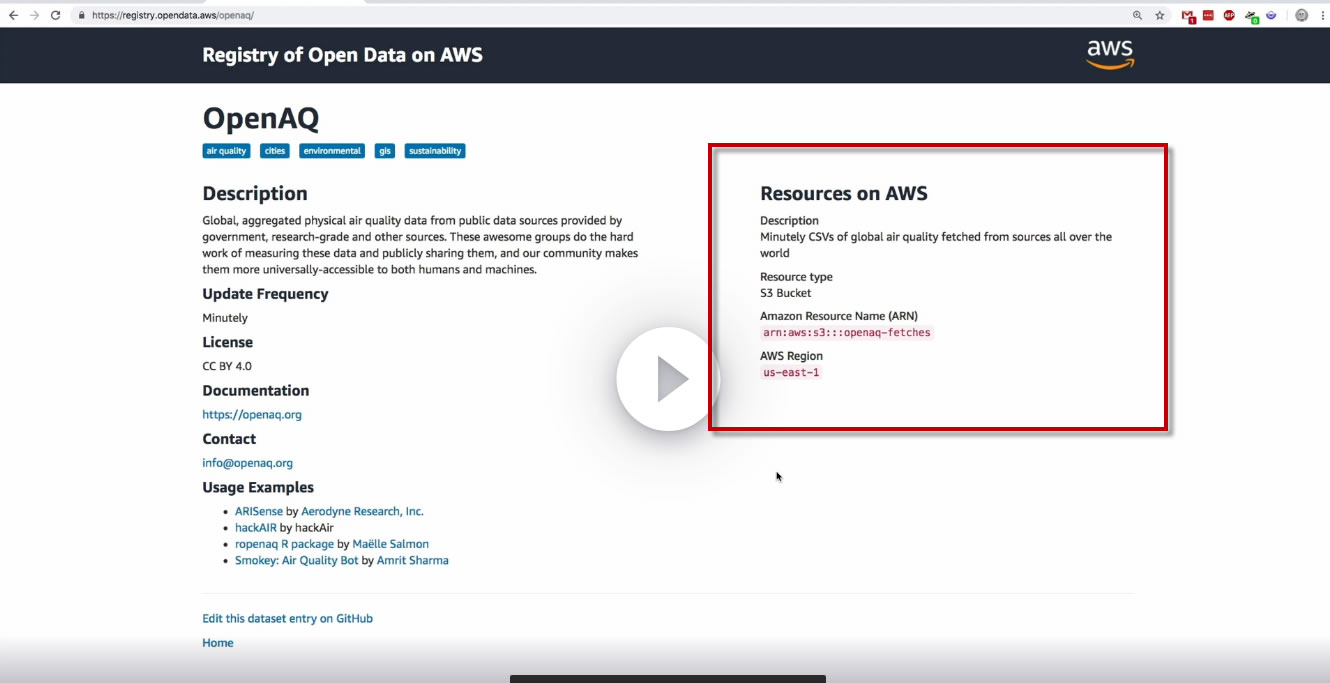1330x683 pixels.
Task: Click the red LastPass extension icon
Action: (1208, 15)
